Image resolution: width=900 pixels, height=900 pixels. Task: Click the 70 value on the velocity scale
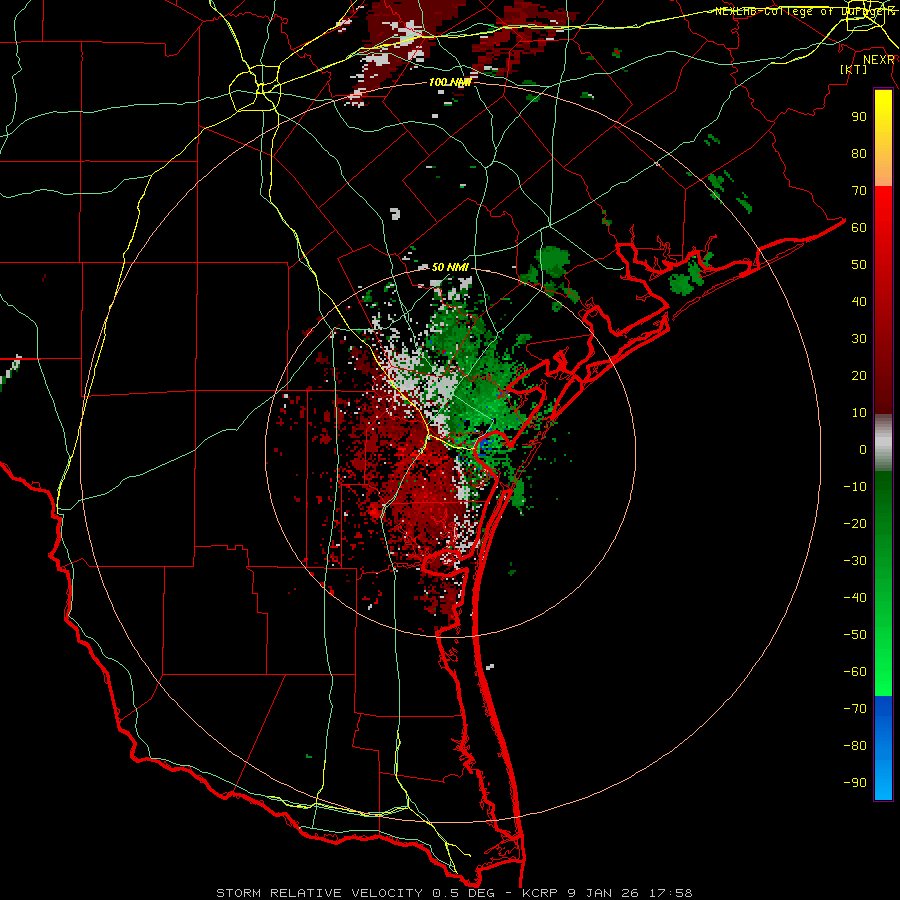tap(859, 191)
